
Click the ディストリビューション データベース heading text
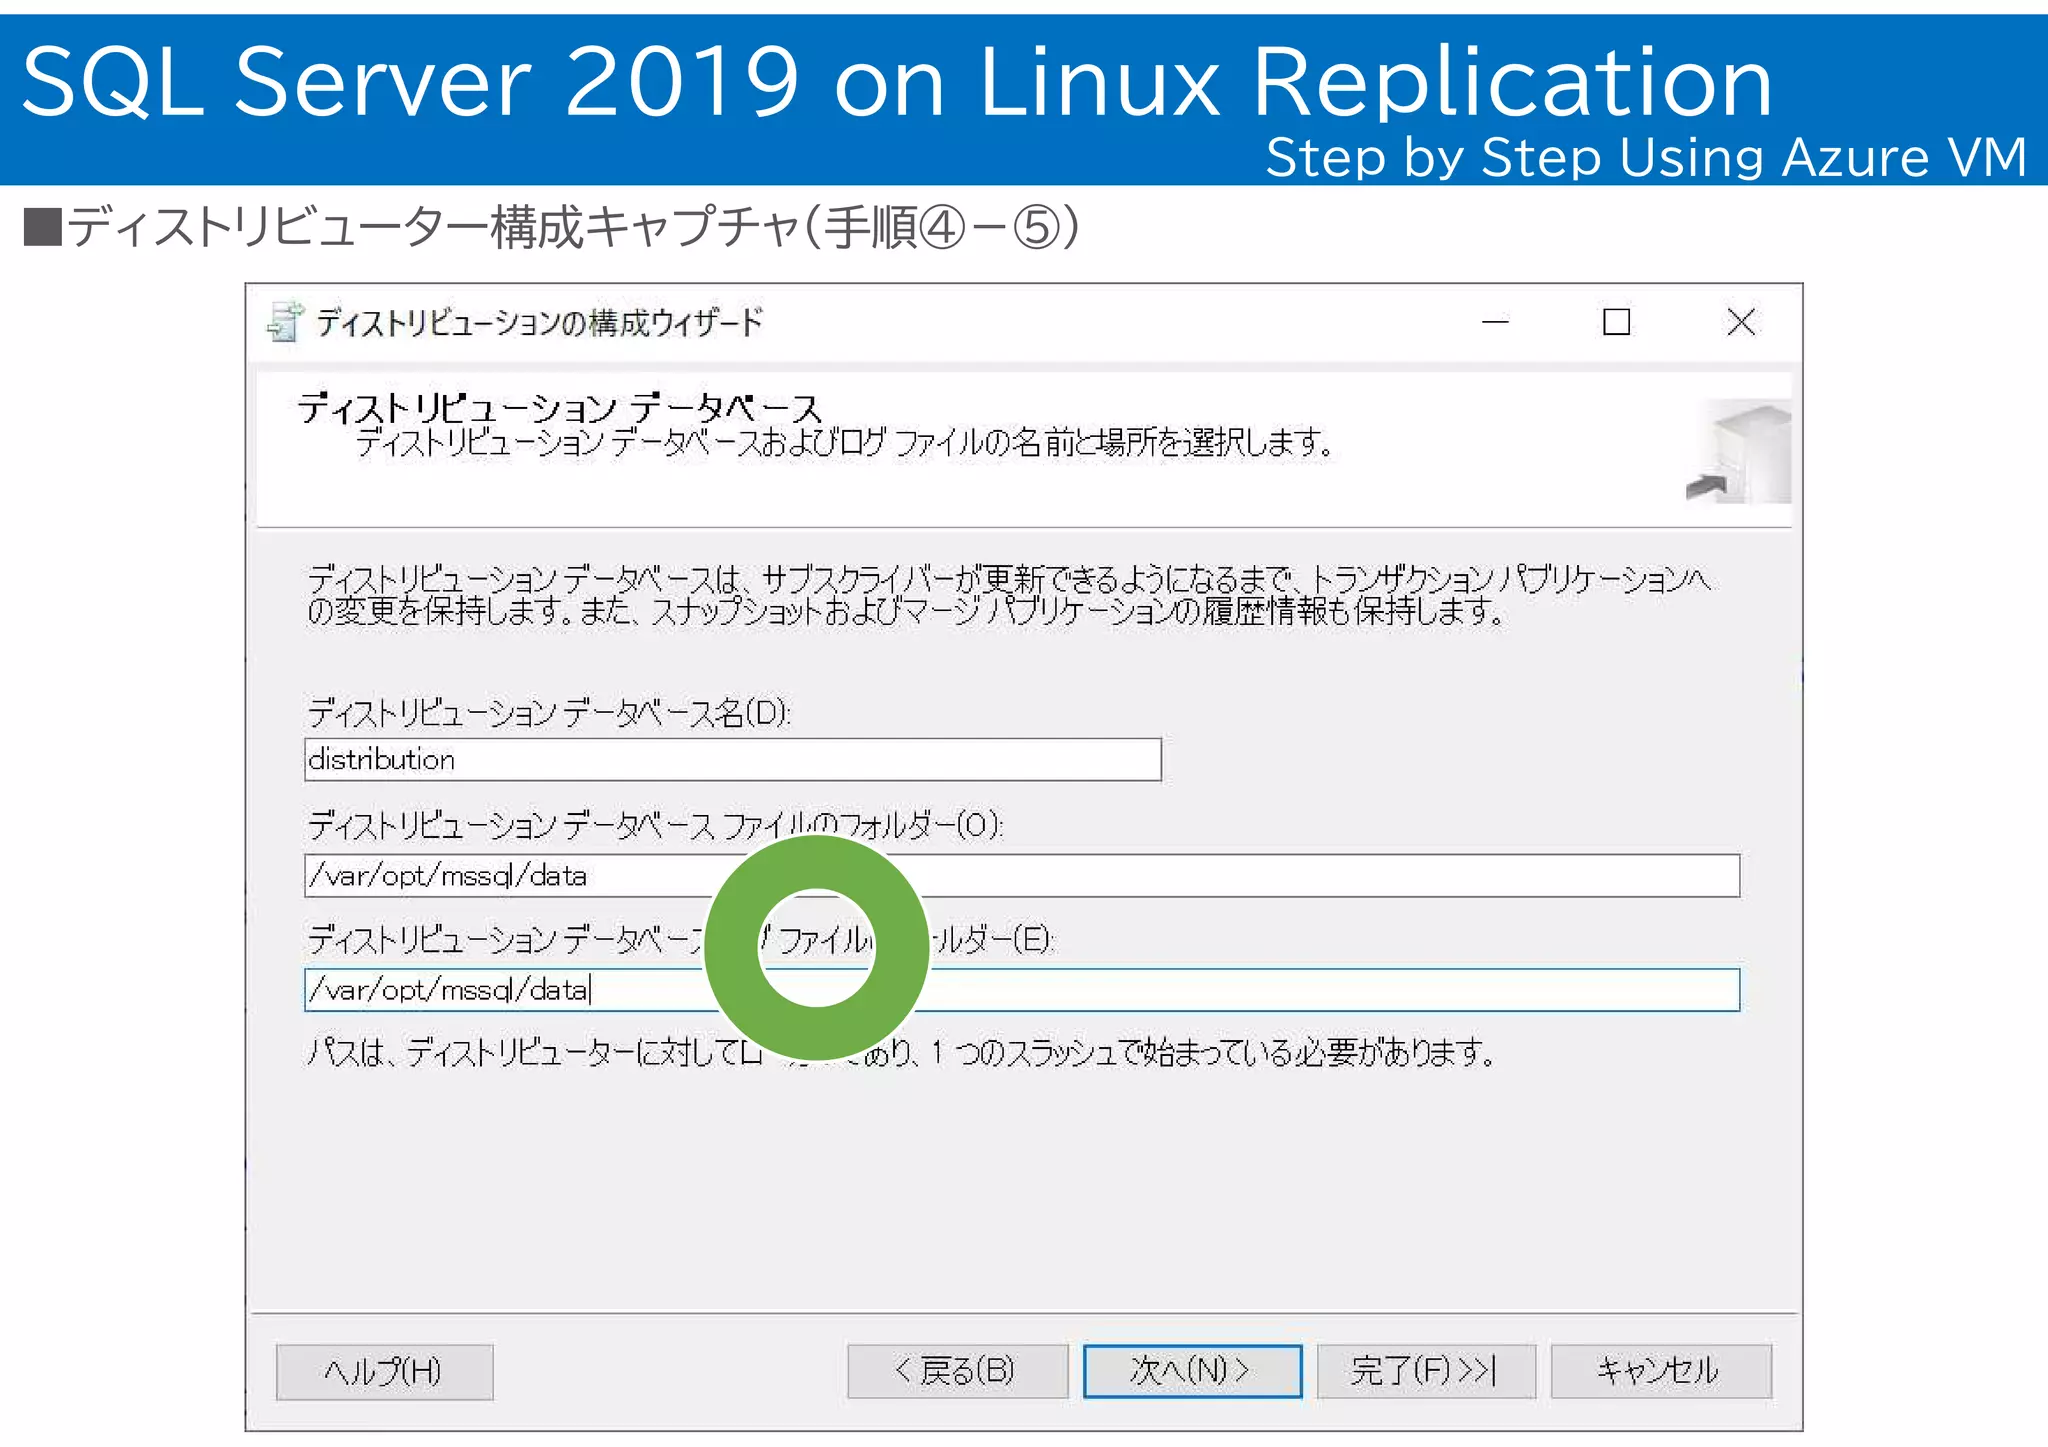pyautogui.click(x=559, y=407)
